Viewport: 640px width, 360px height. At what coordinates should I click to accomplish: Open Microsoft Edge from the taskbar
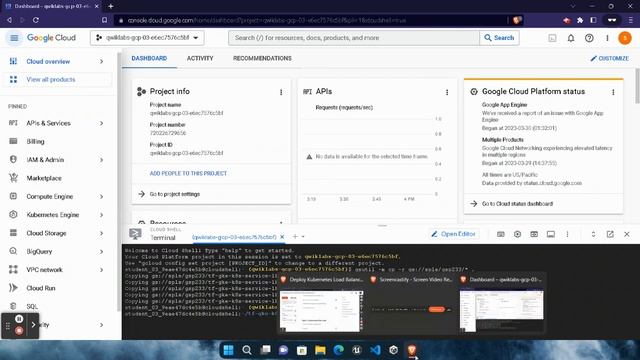(x=338, y=350)
